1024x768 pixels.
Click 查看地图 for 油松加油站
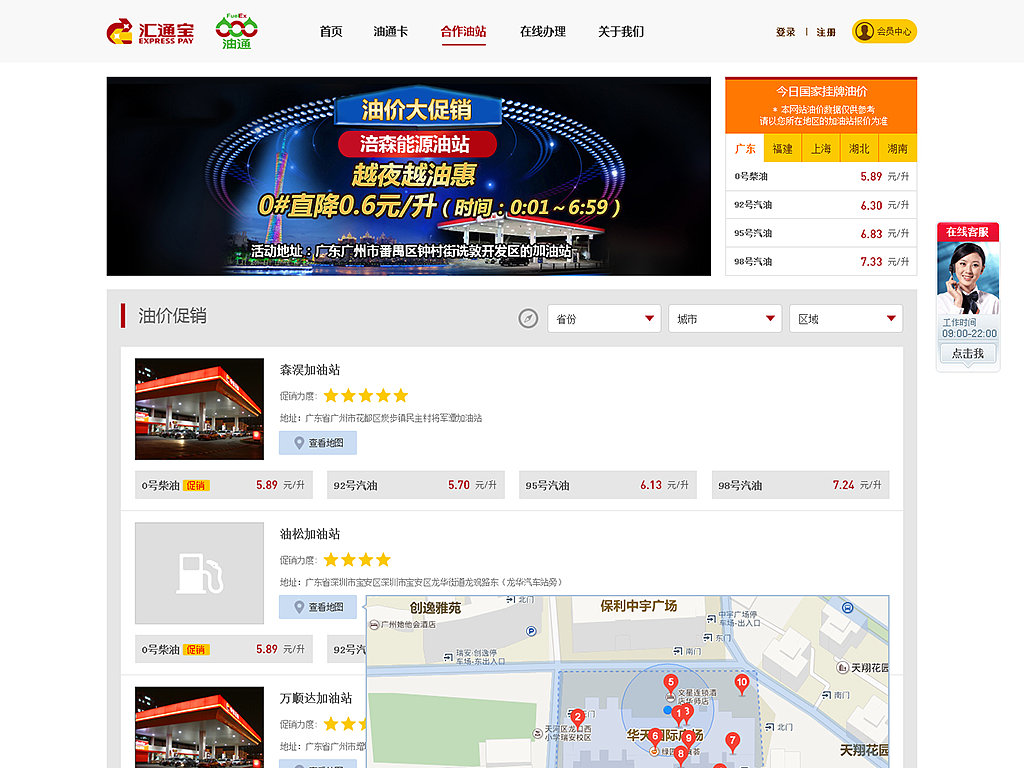pos(318,607)
